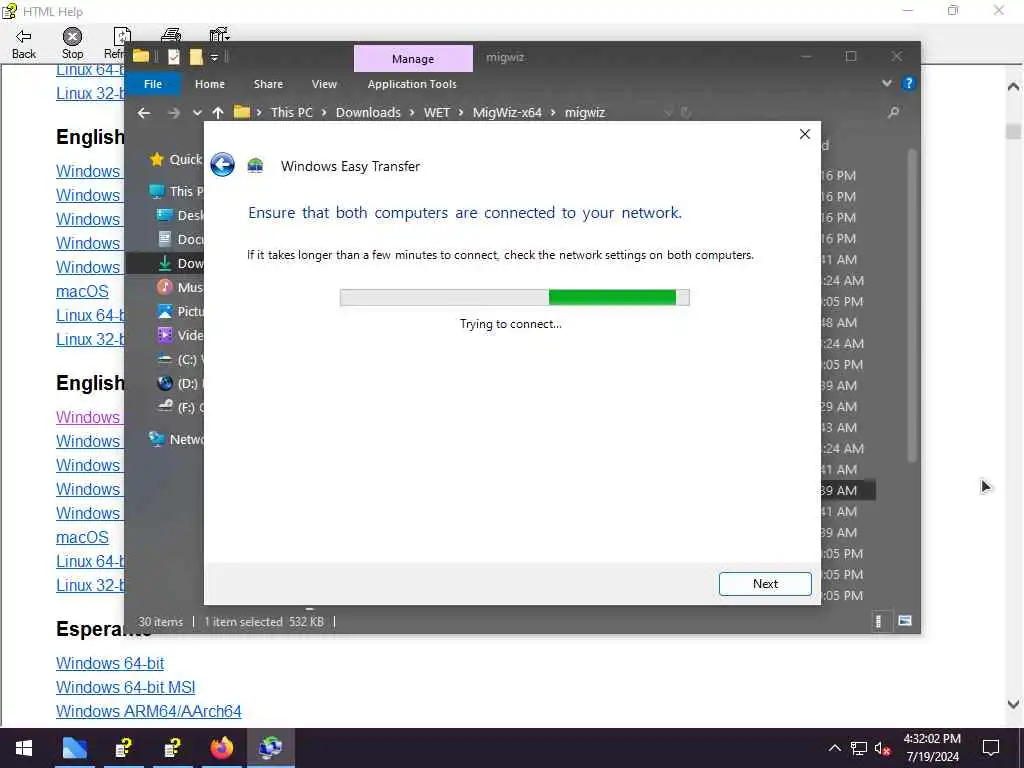Open Videos folder in navigation pane

180,335
